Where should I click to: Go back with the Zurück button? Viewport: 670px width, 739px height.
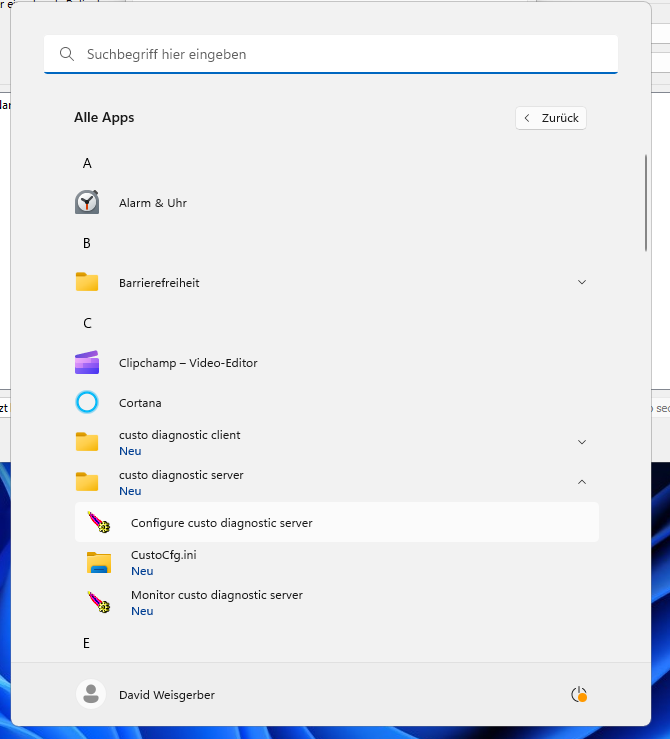tap(551, 118)
